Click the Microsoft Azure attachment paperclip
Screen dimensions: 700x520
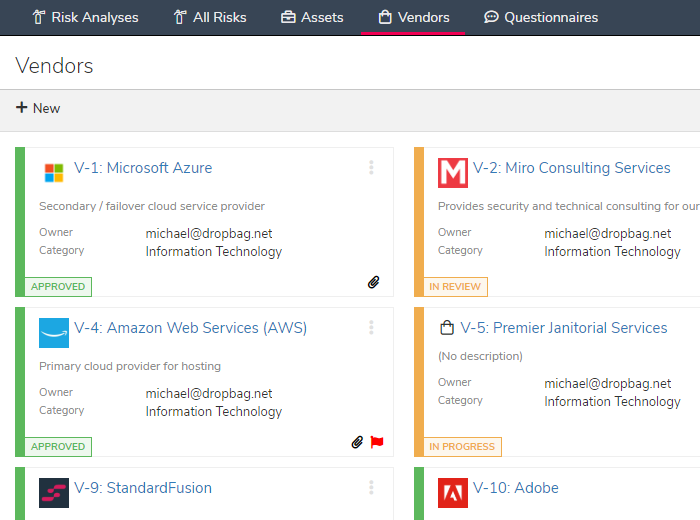(374, 282)
